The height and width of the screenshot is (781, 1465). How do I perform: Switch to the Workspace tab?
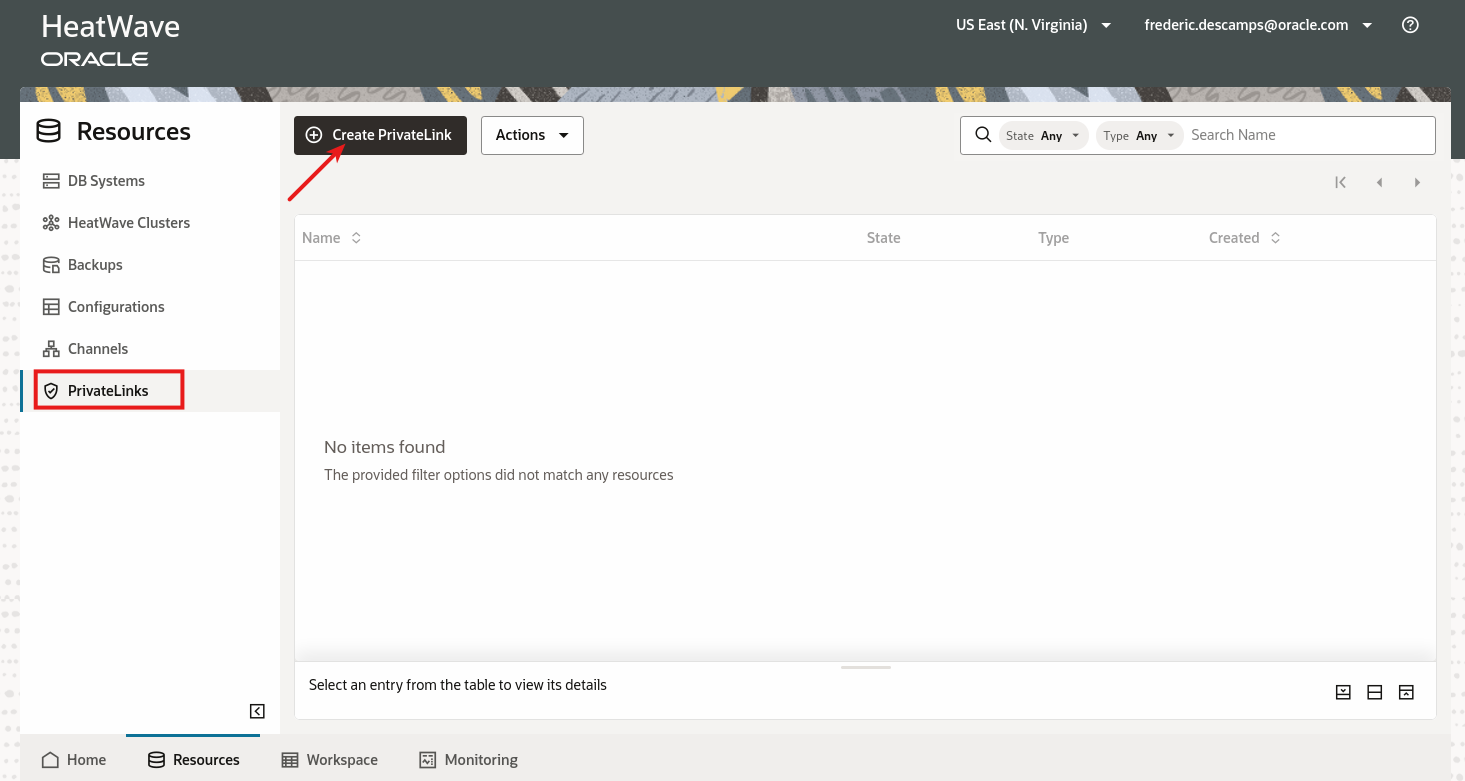pyautogui.click(x=330, y=760)
